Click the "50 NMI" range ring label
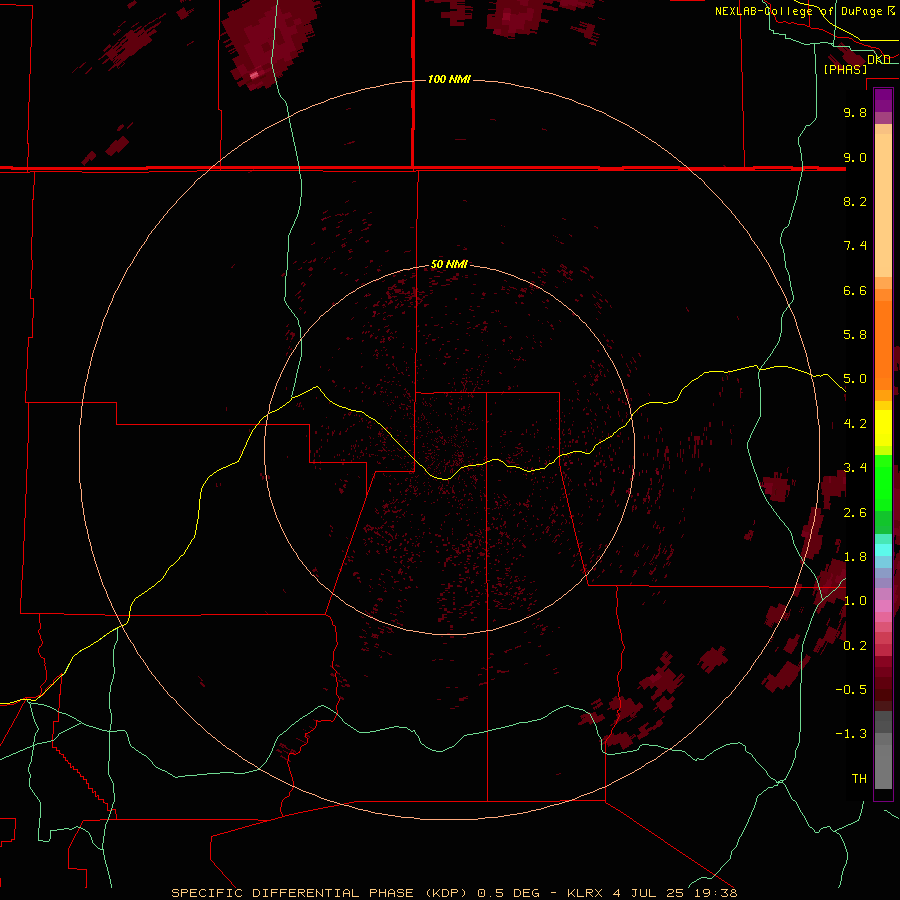 449,264
